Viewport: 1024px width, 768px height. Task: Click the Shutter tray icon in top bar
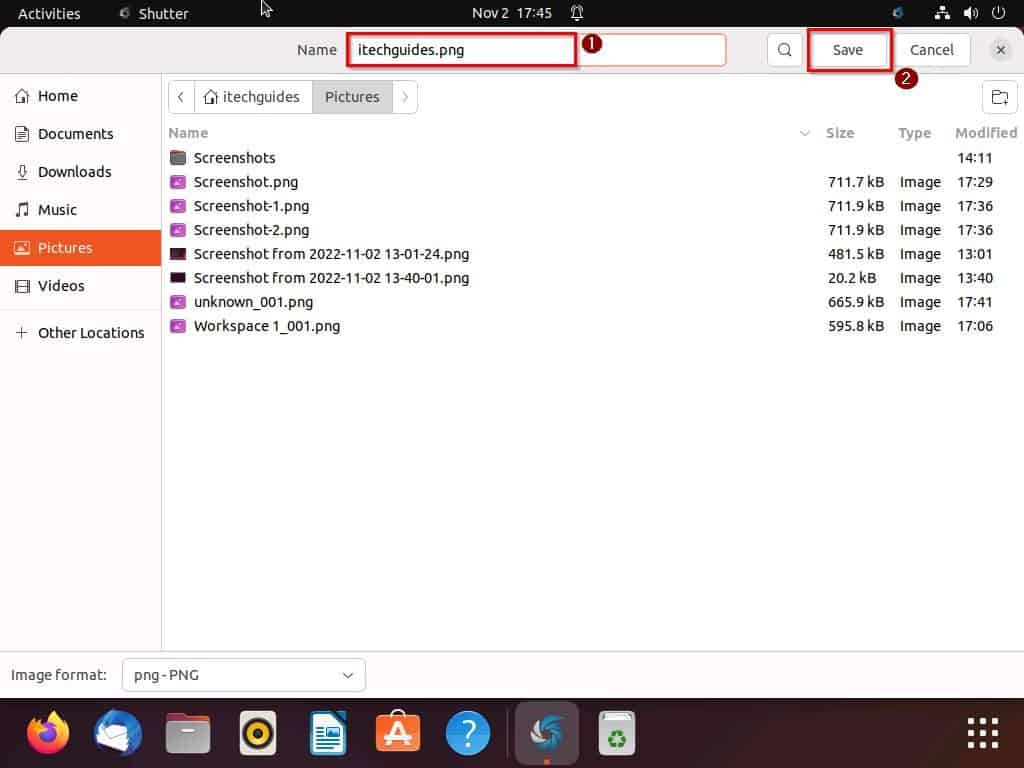[898, 13]
